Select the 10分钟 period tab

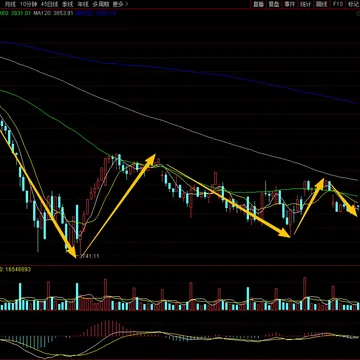[28, 4]
